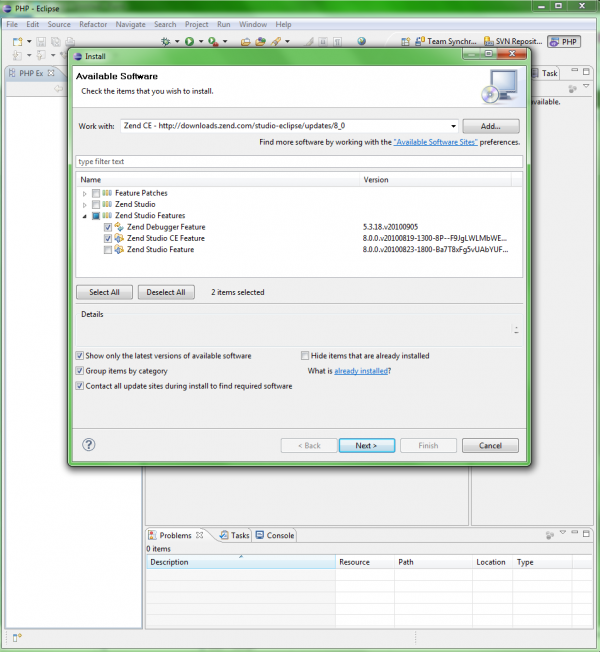
Task: Uncheck Zend Studio CE Feature checkbox
Action: (108, 238)
